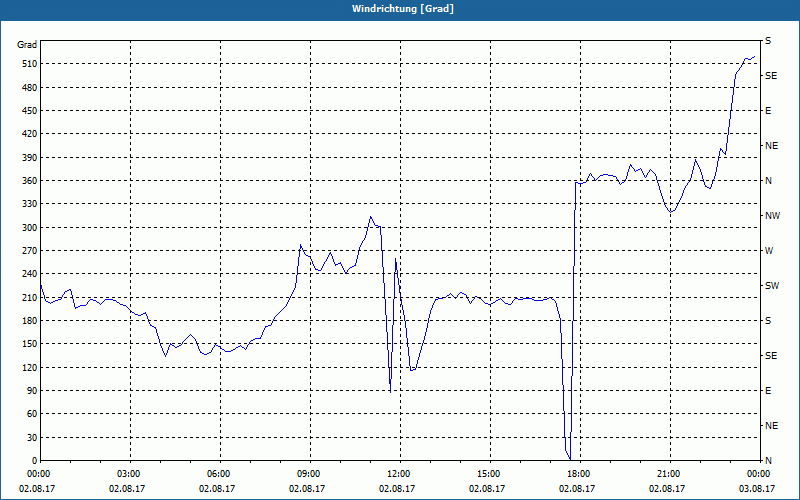
Task: Click the 270 value on the degree axis
Action: (29, 251)
